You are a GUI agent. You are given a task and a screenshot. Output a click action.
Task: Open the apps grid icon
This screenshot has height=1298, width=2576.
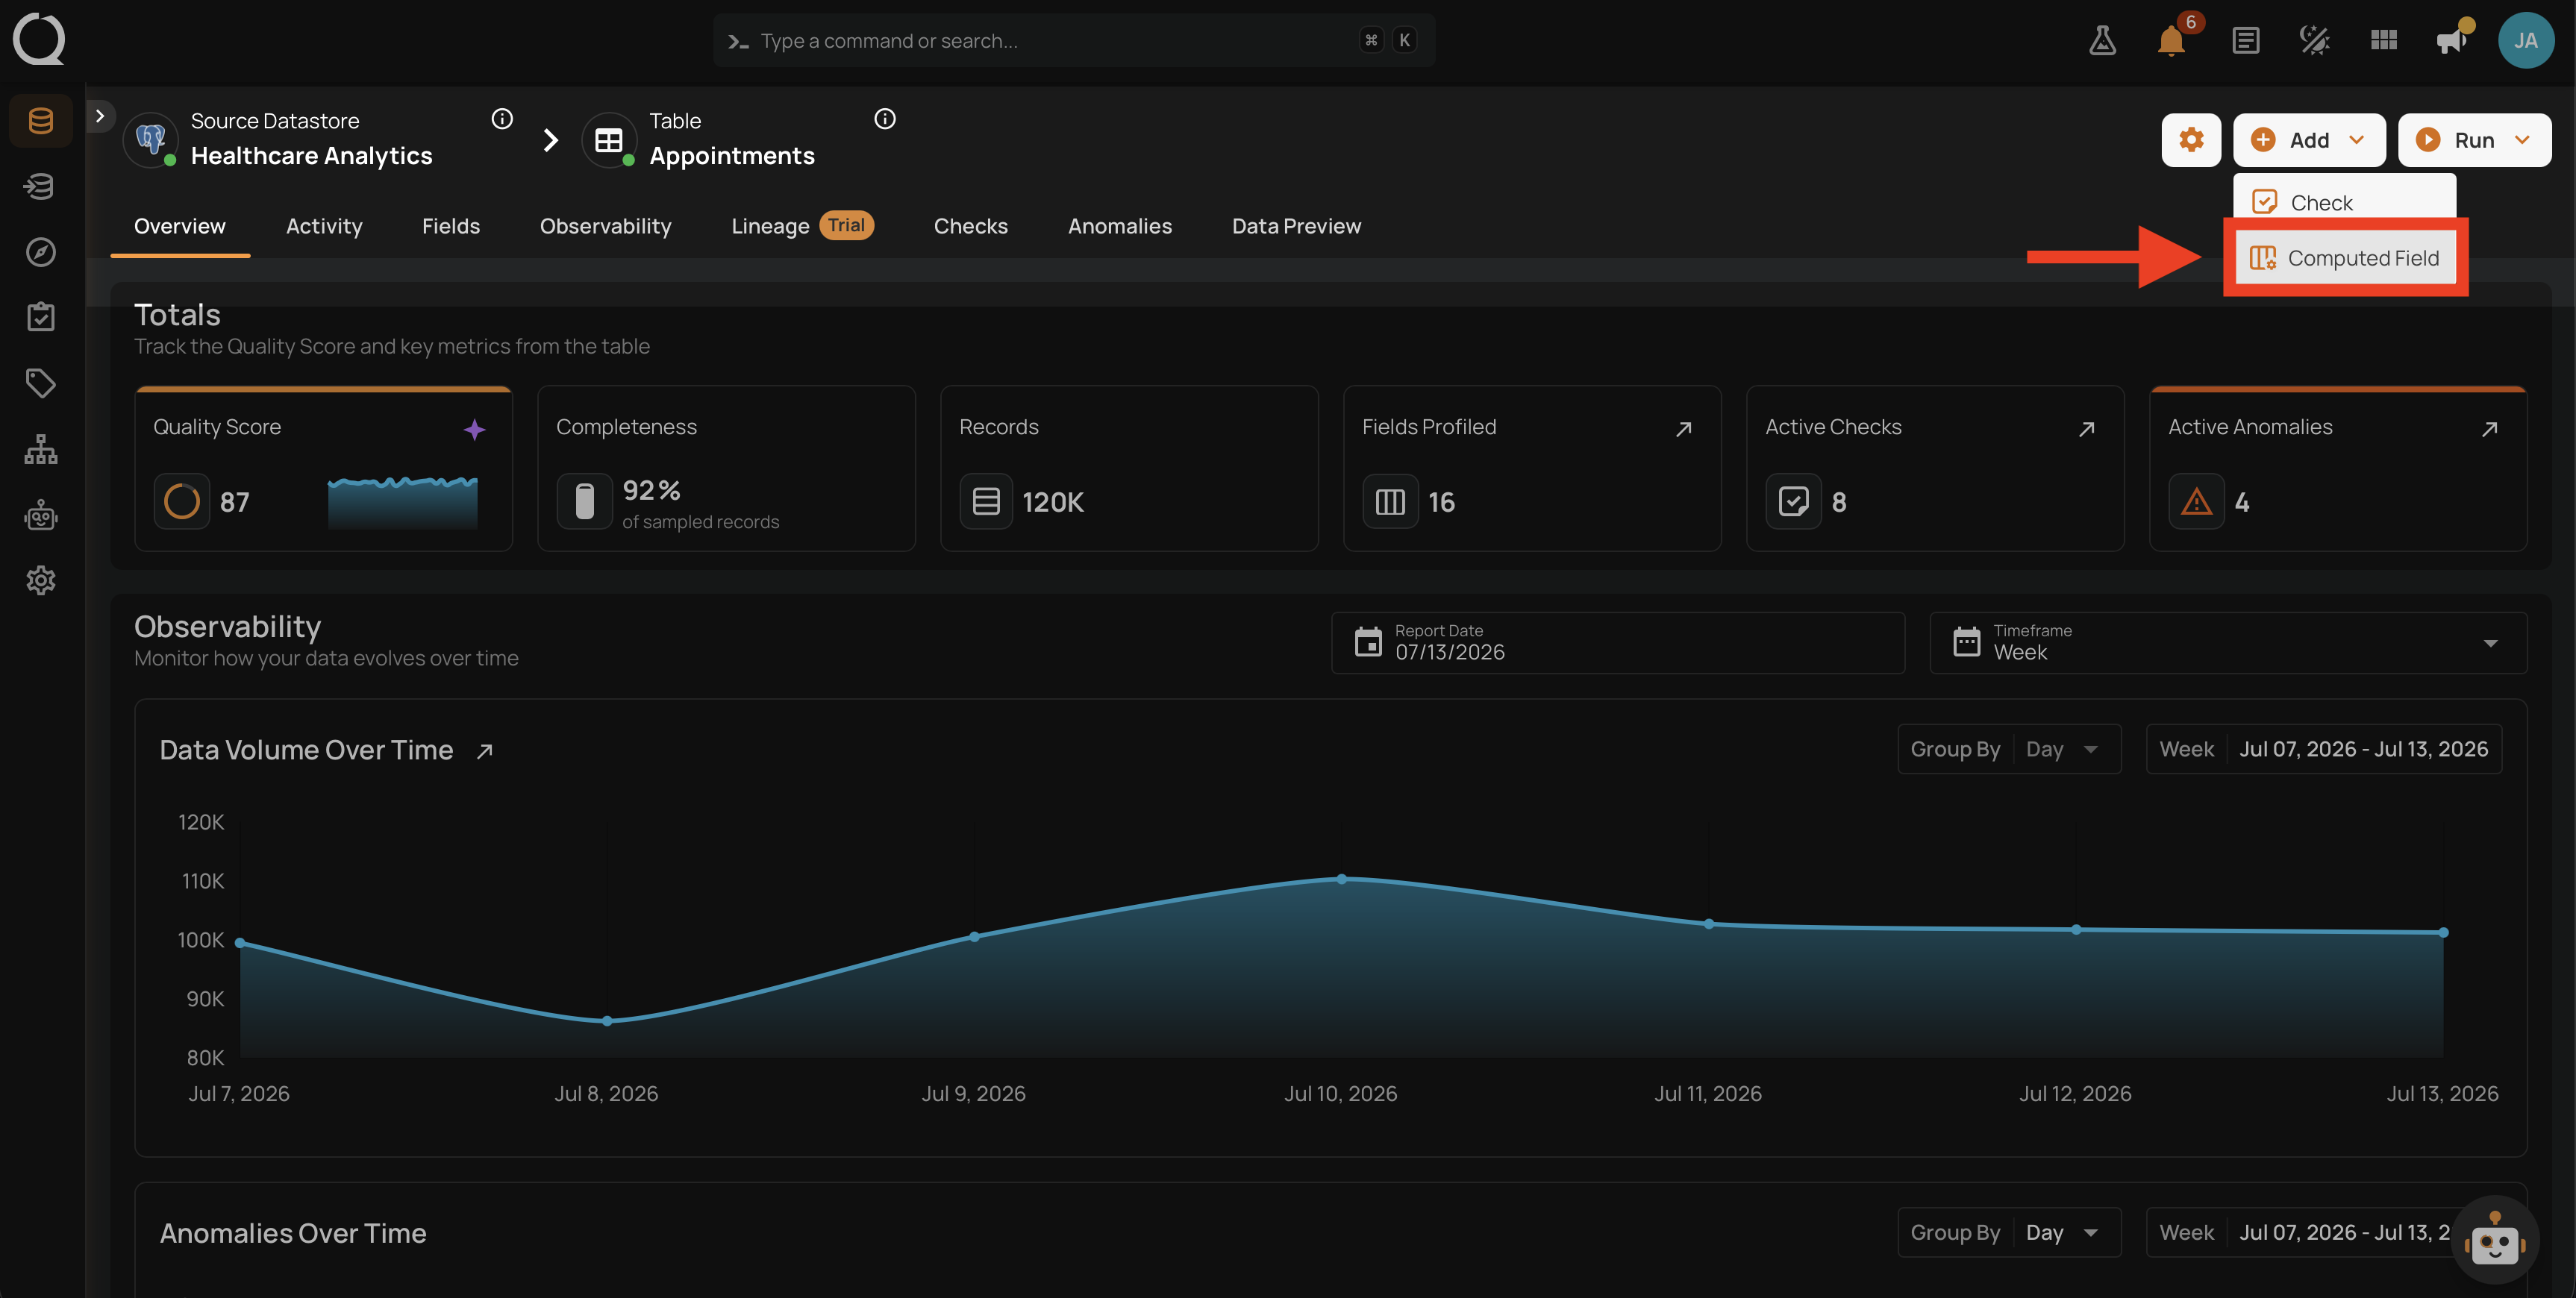[2383, 41]
